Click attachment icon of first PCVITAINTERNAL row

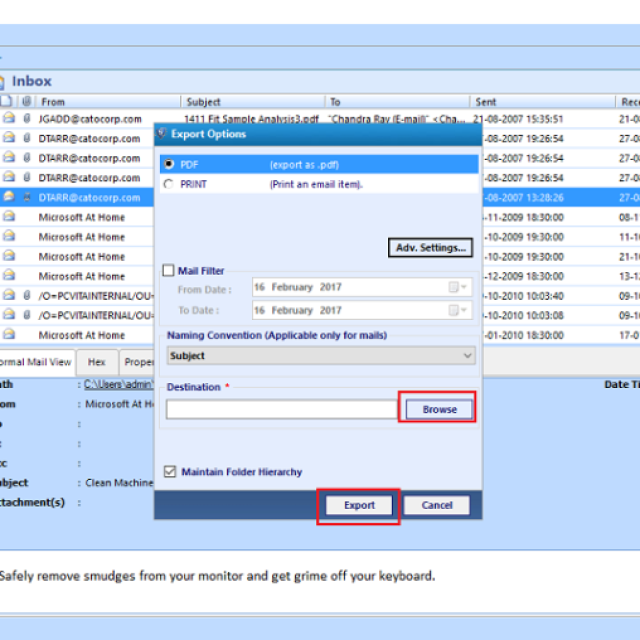pos(27,295)
